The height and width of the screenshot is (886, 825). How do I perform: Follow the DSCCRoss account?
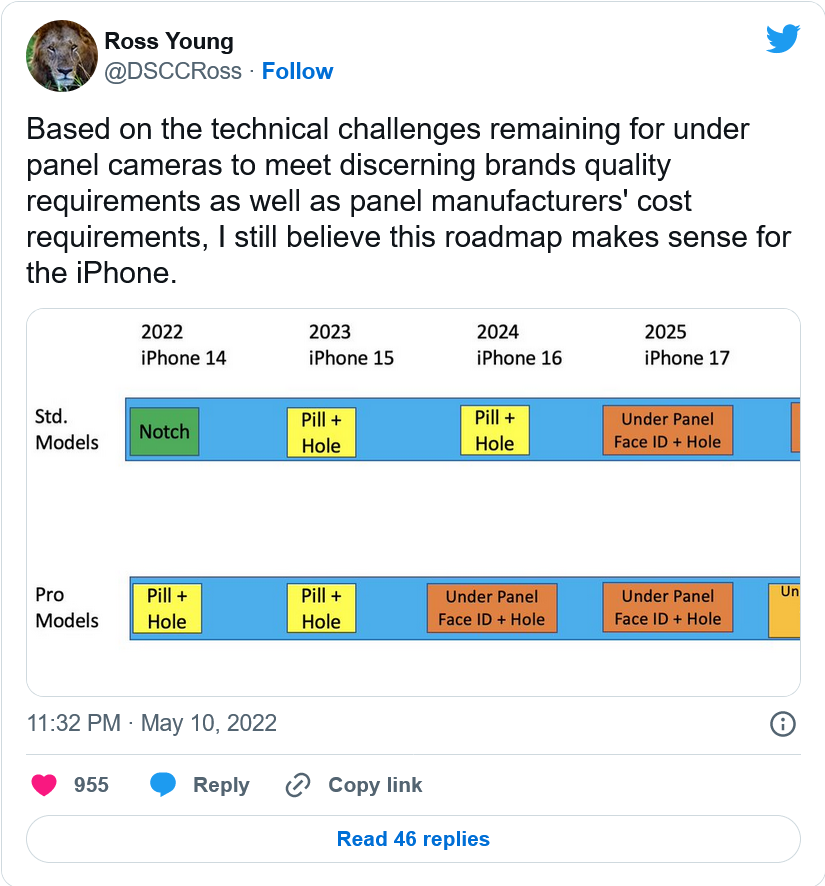[x=297, y=71]
